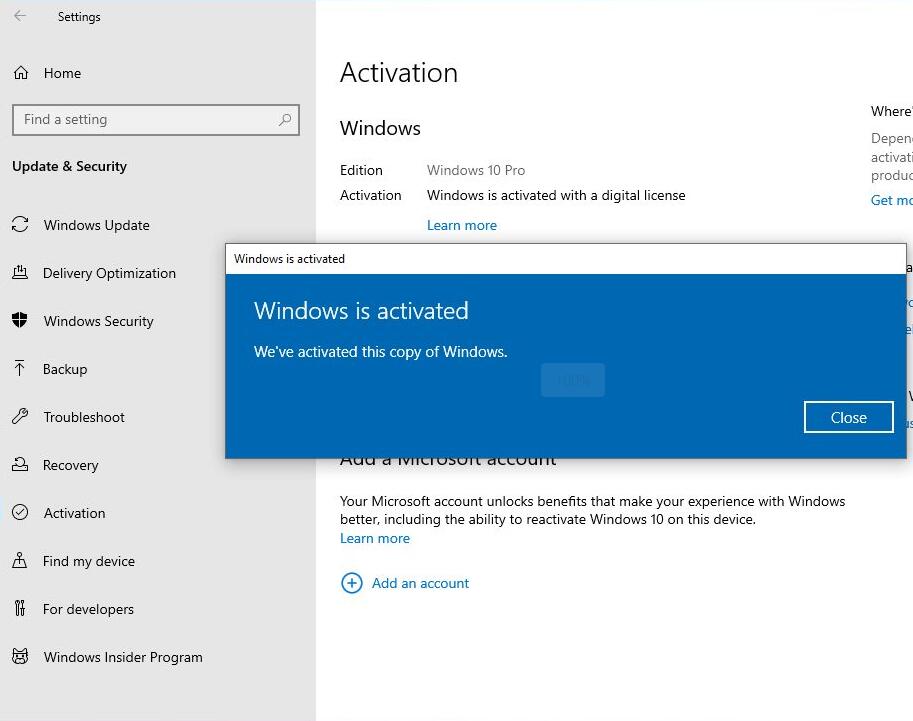Click the Edition label
The width and height of the screenshot is (913, 721).
[x=361, y=170]
